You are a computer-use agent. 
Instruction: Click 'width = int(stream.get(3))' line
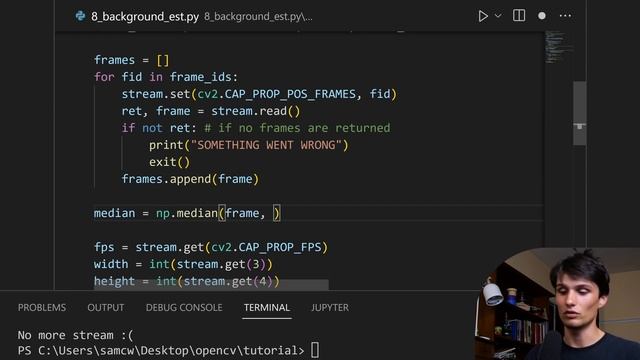(183, 264)
